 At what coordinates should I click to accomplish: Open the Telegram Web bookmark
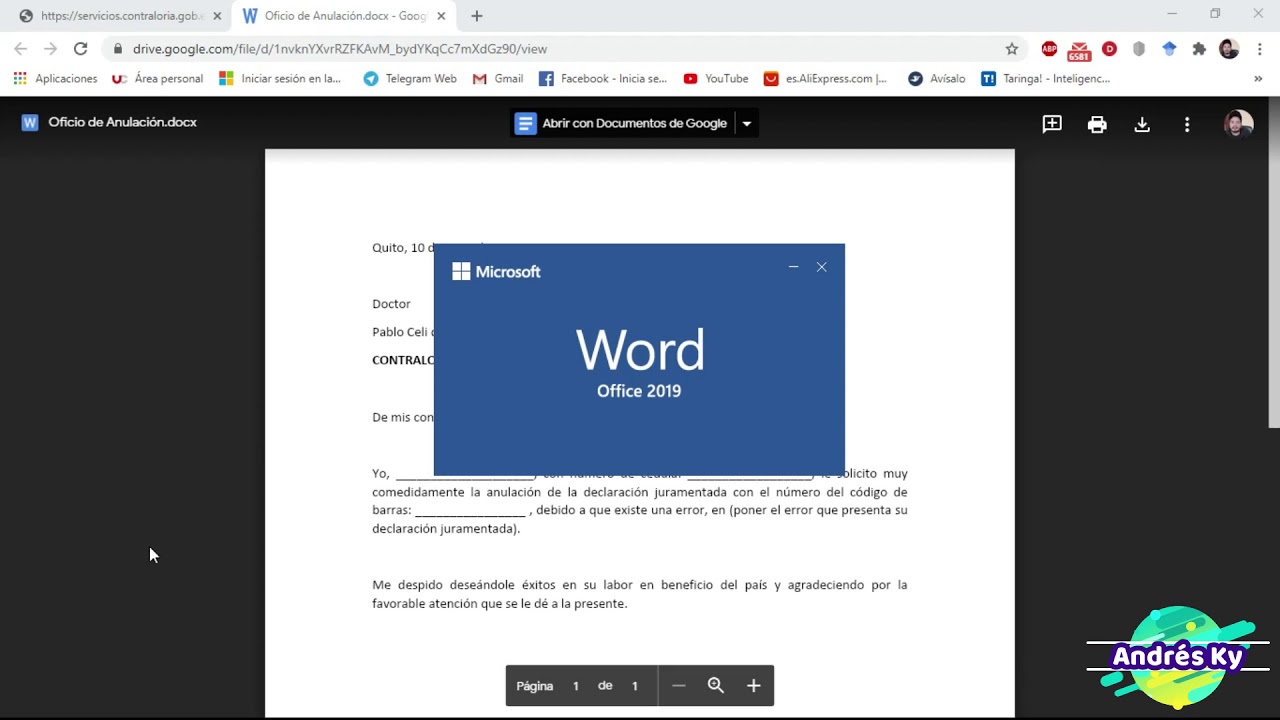coord(410,78)
